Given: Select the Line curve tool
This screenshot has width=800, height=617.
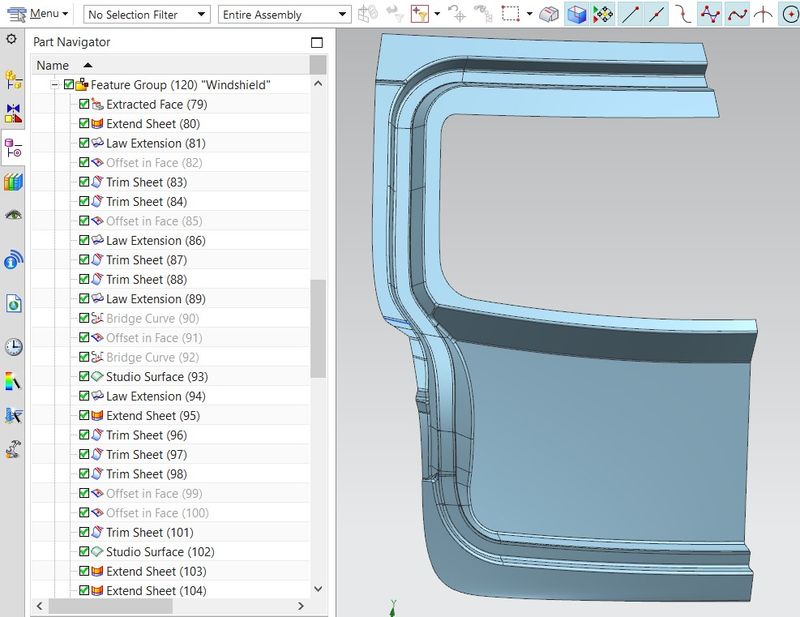Looking at the screenshot, I should 628,14.
